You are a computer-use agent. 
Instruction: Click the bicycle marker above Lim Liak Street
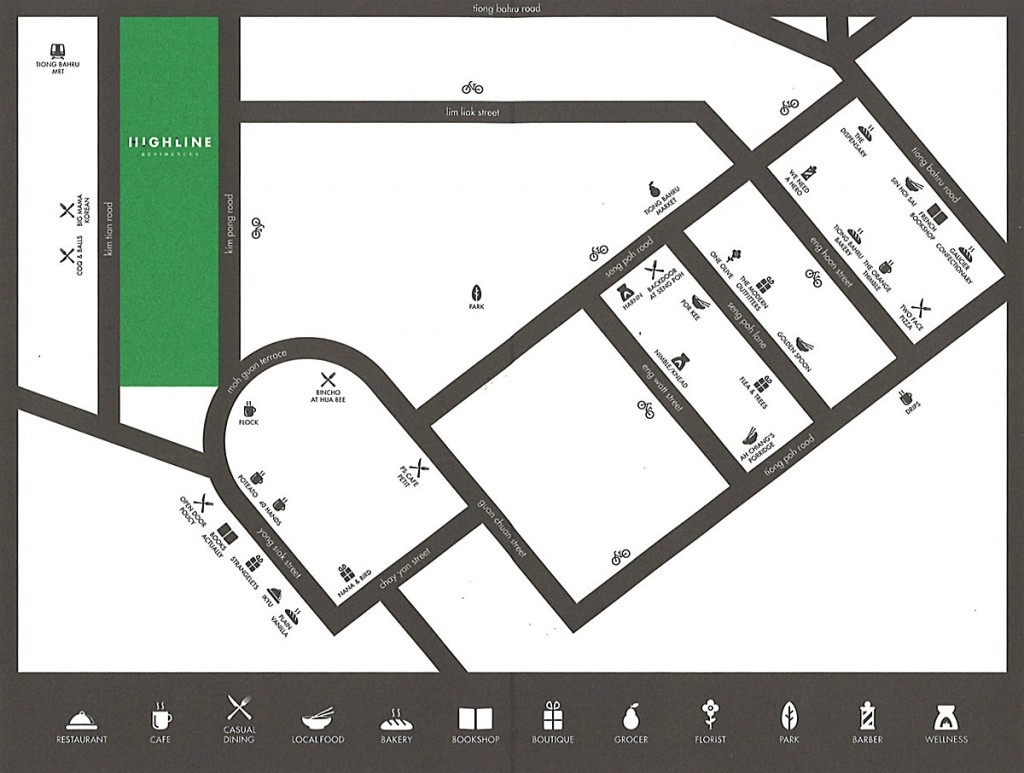tap(471, 88)
